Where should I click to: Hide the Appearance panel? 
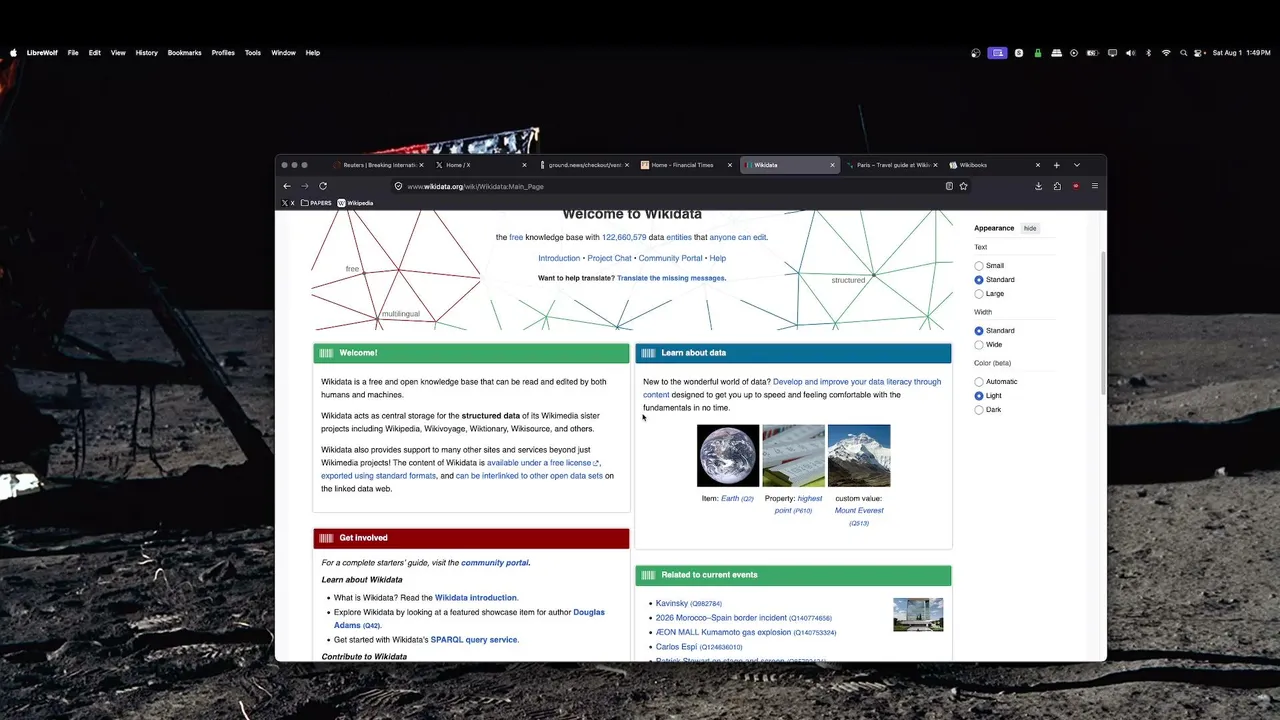pos(1030,228)
